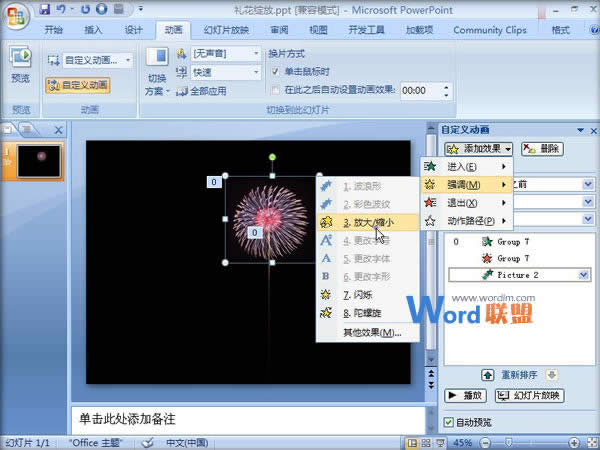Increase the auto-advance time with spinner
This screenshot has width=600, height=450.
(x=446, y=87)
